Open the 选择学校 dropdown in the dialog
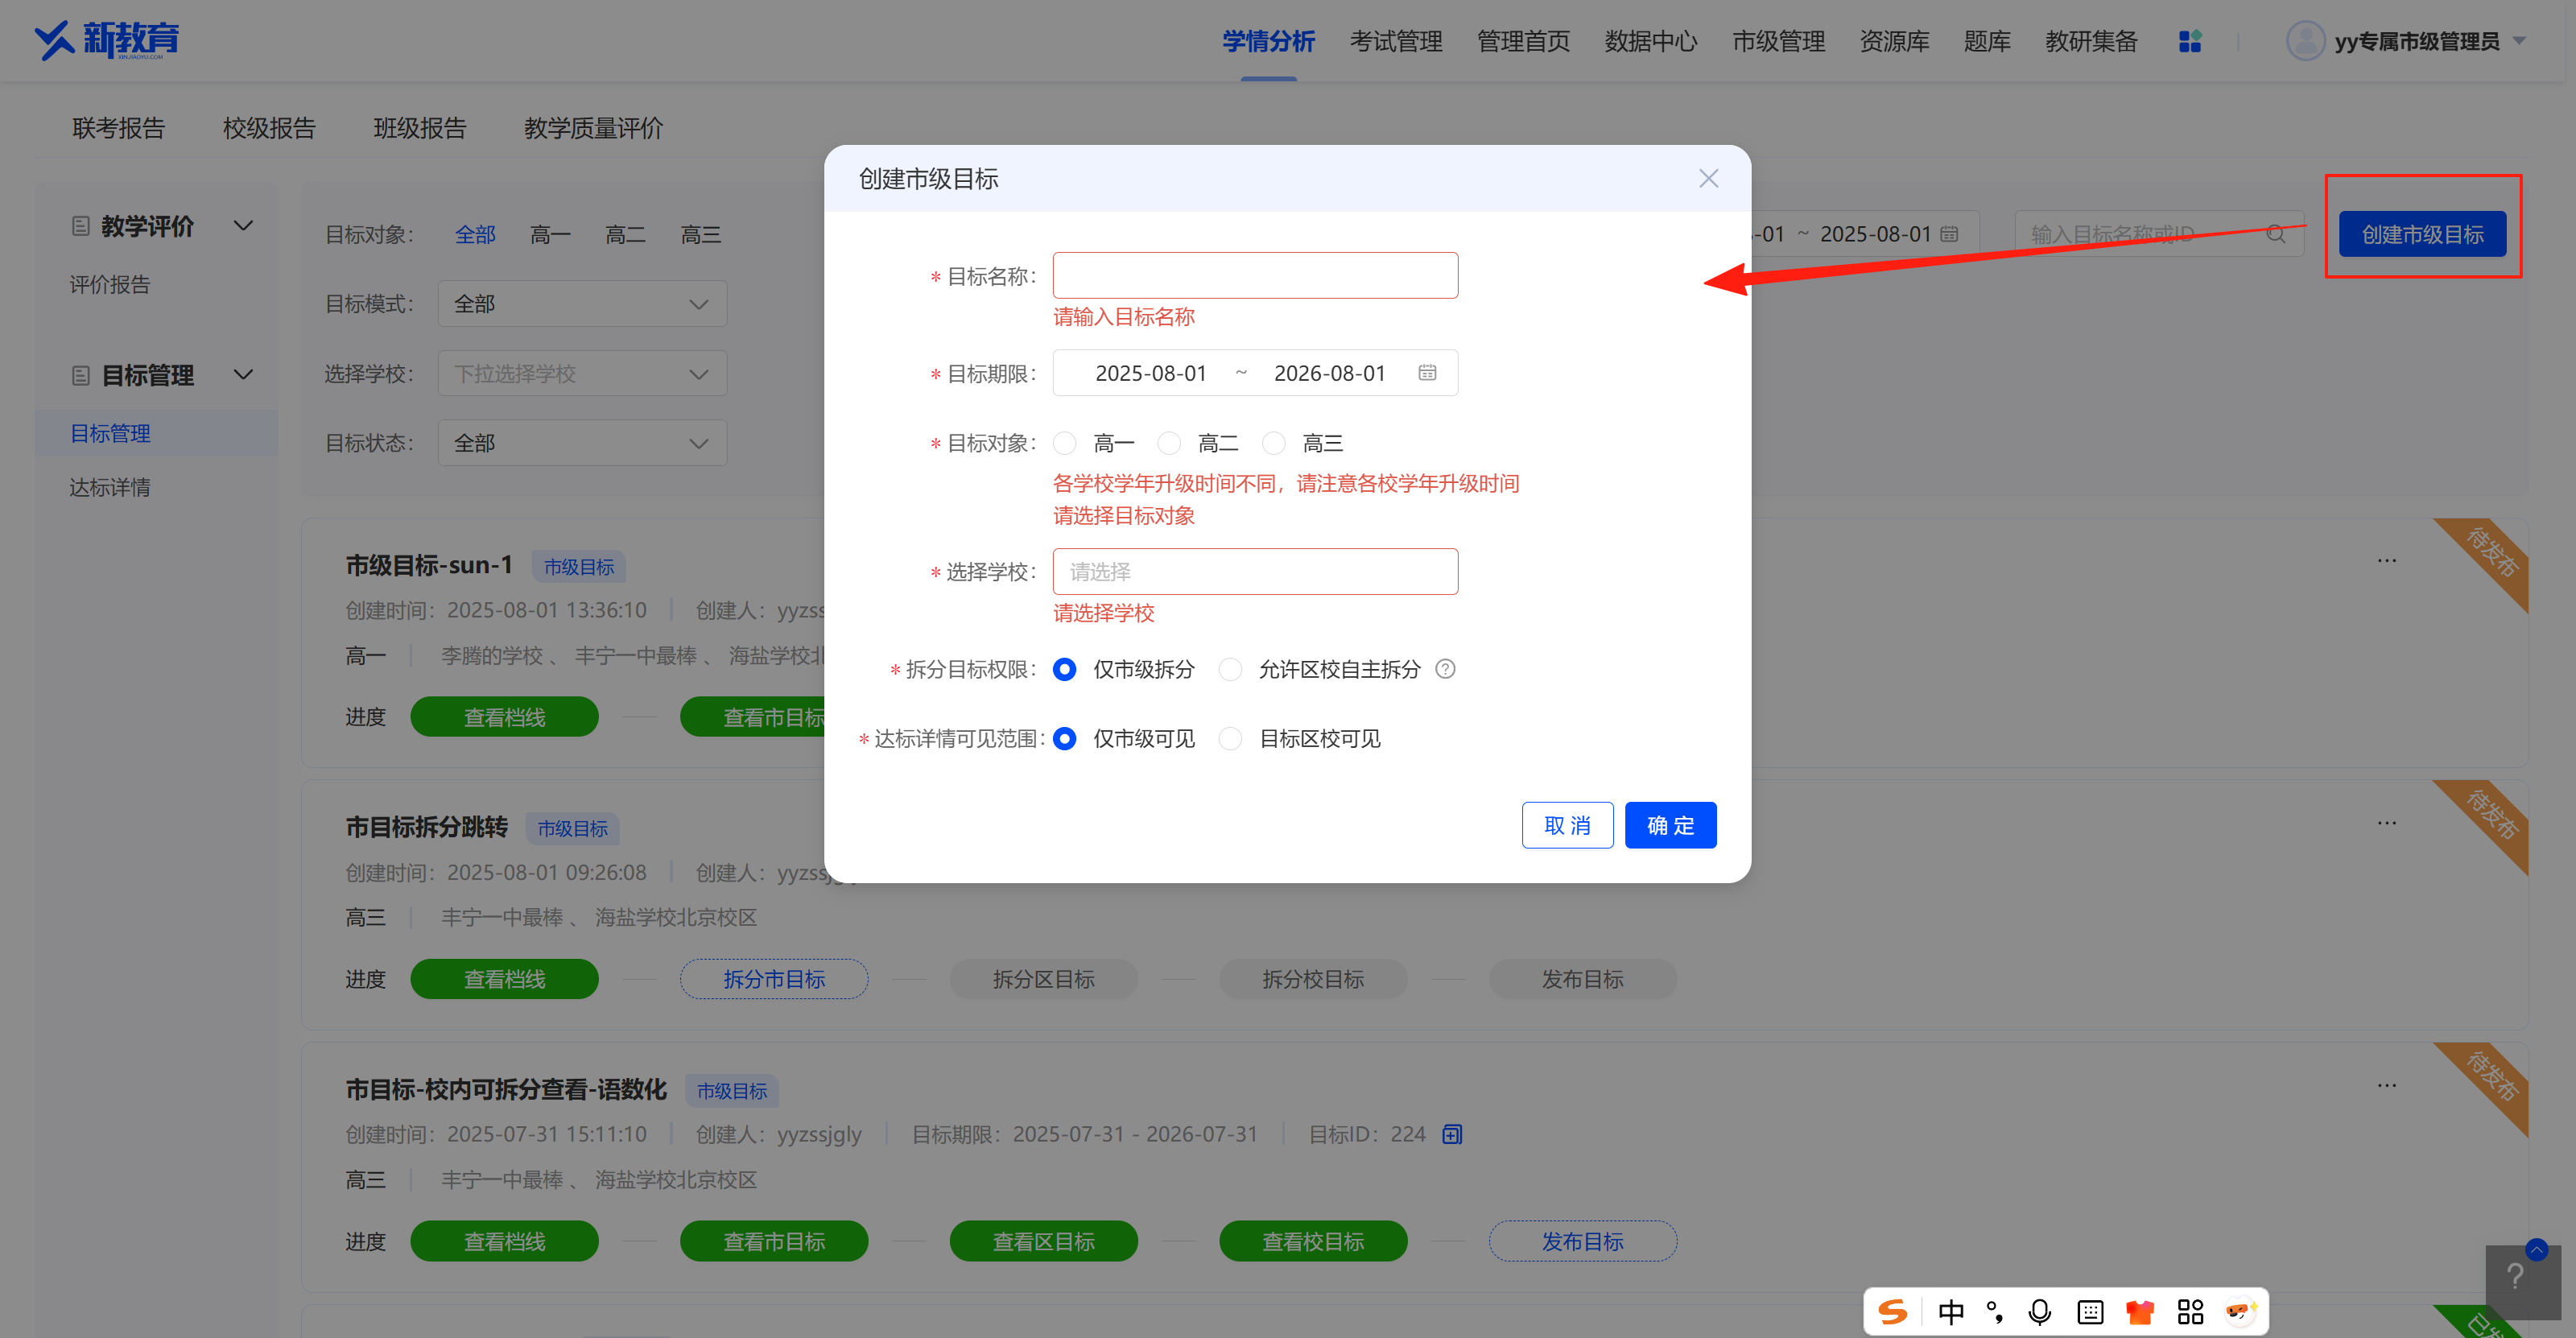This screenshot has width=2576, height=1338. pos(1254,572)
